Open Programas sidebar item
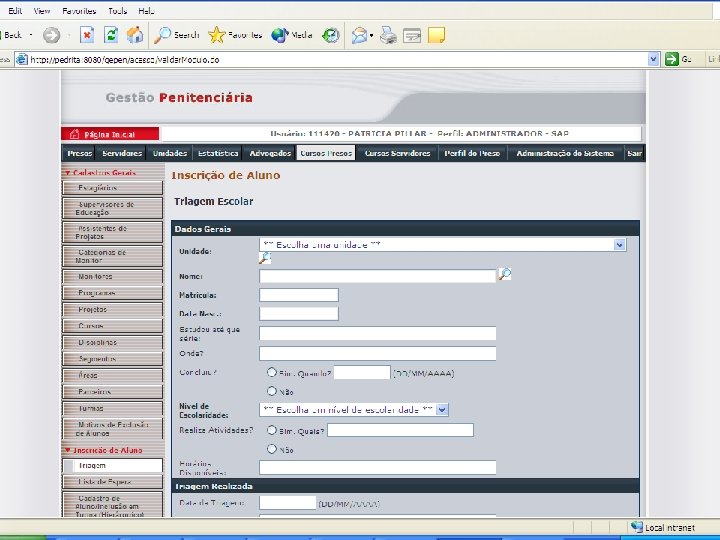The width and height of the screenshot is (720, 540). (112, 293)
